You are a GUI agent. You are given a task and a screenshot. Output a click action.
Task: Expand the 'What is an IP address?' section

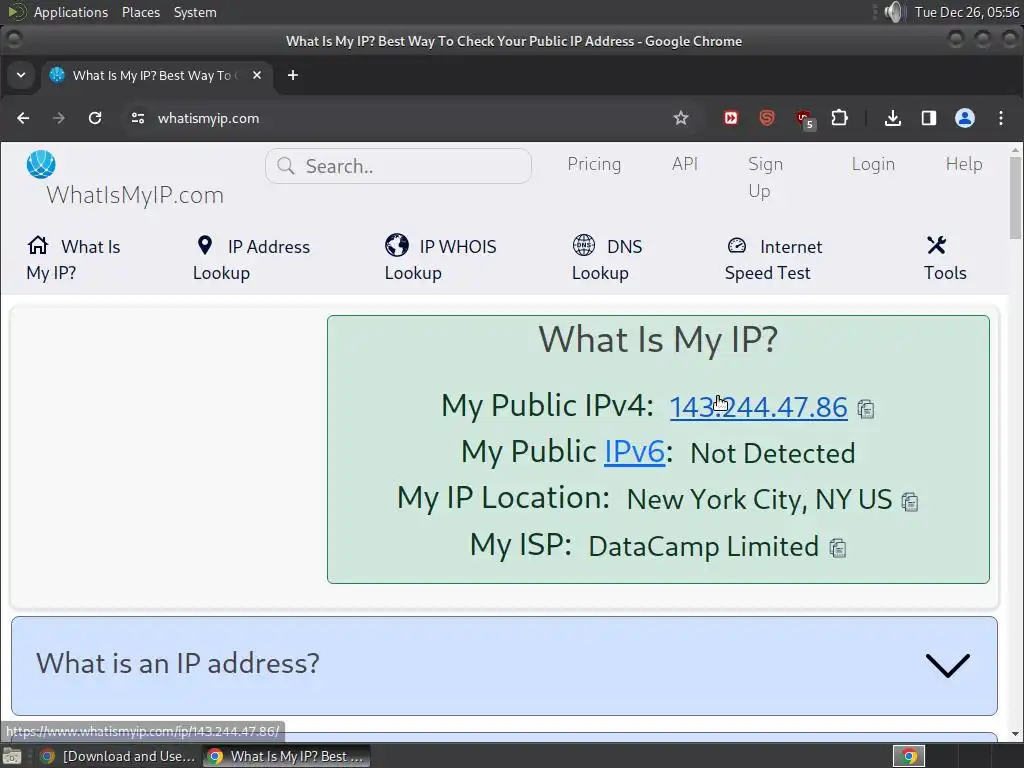504,665
